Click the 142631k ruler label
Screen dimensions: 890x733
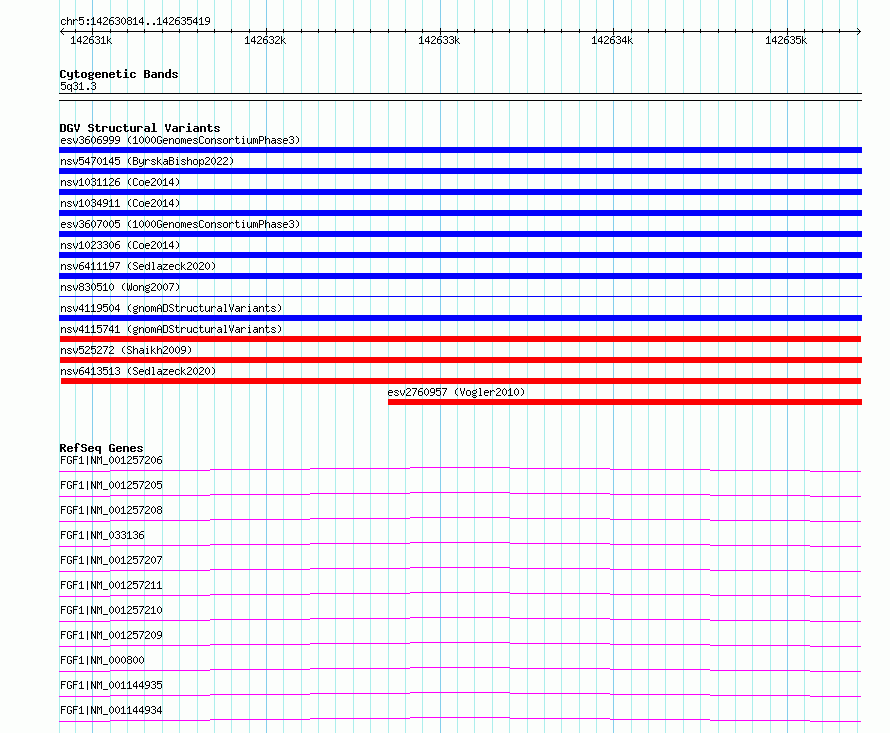91,40
